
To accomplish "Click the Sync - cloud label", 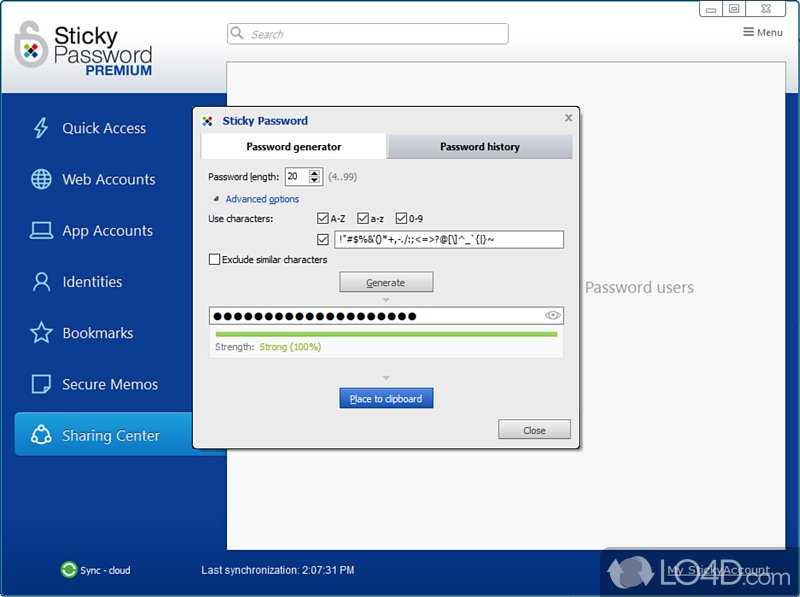I will [x=105, y=570].
